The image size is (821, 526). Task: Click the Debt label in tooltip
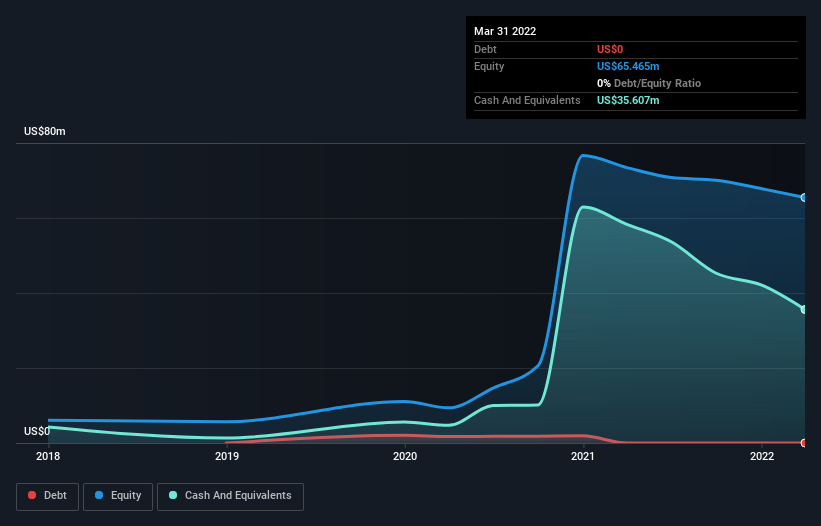tap(485, 49)
